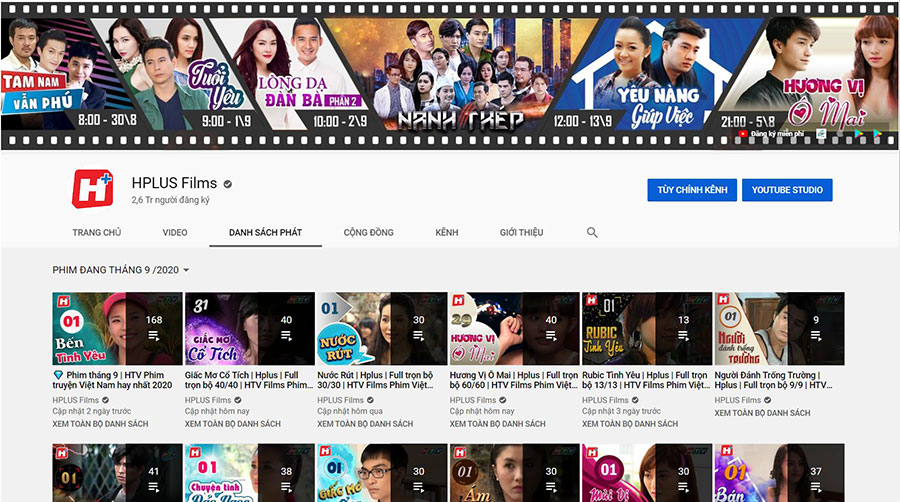This screenshot has height=502, width=900.
Task: Click playlist icon on the Nước Rút thumbnail
Action: coord(418,336)
